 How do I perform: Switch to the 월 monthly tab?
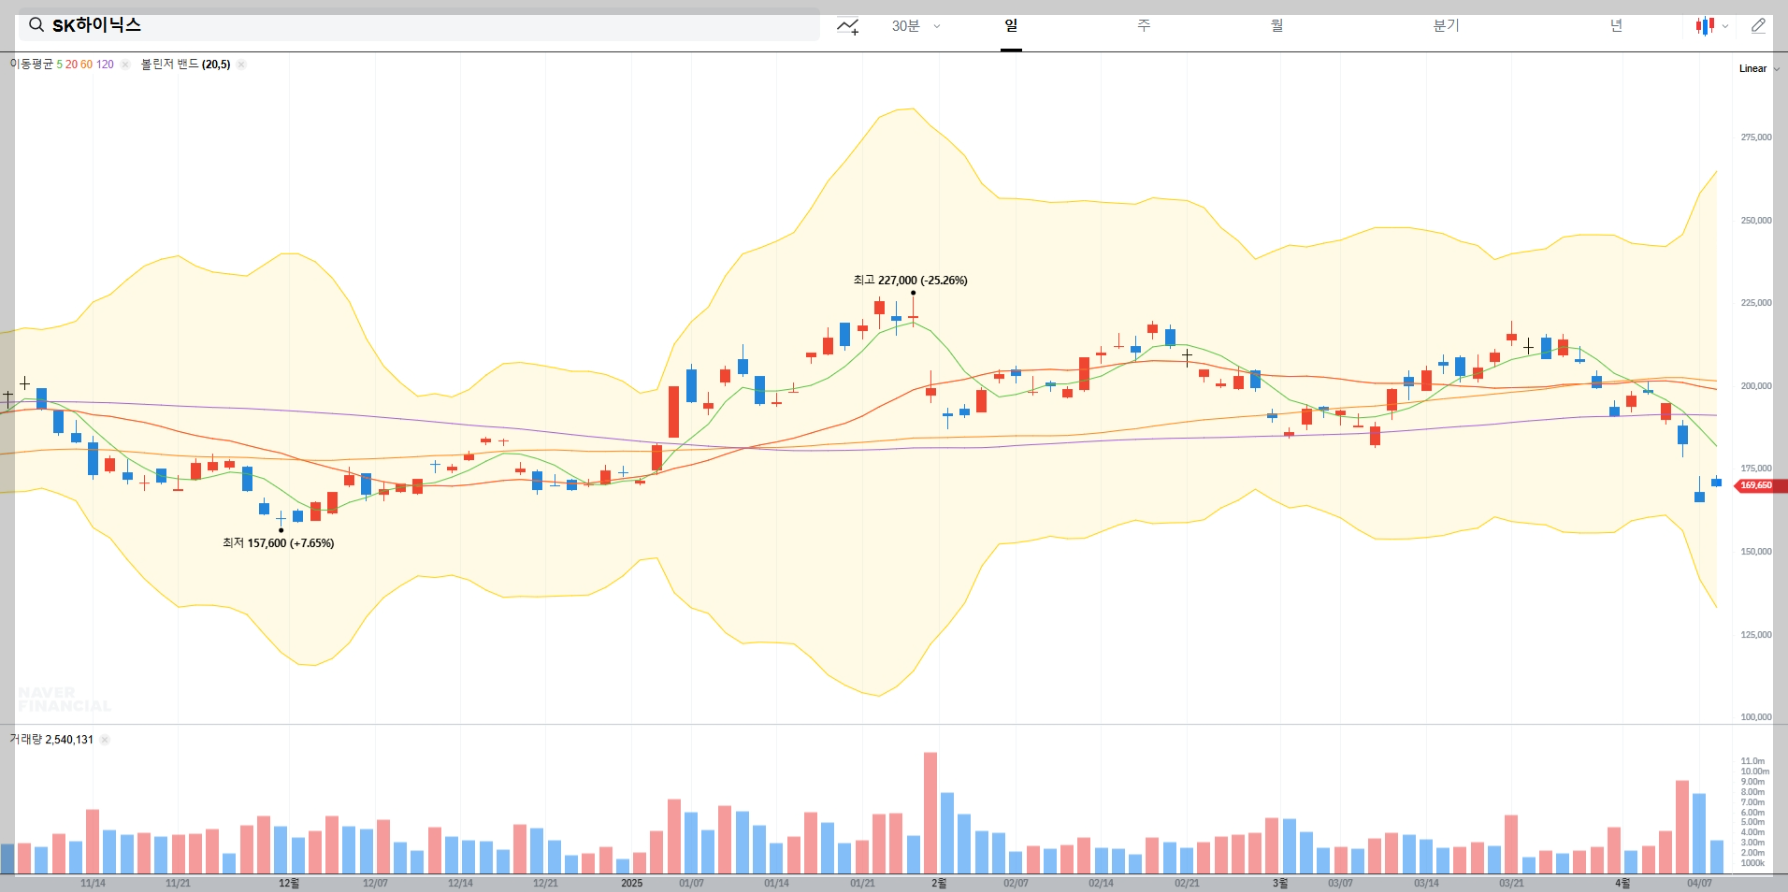click(1277, 26)
